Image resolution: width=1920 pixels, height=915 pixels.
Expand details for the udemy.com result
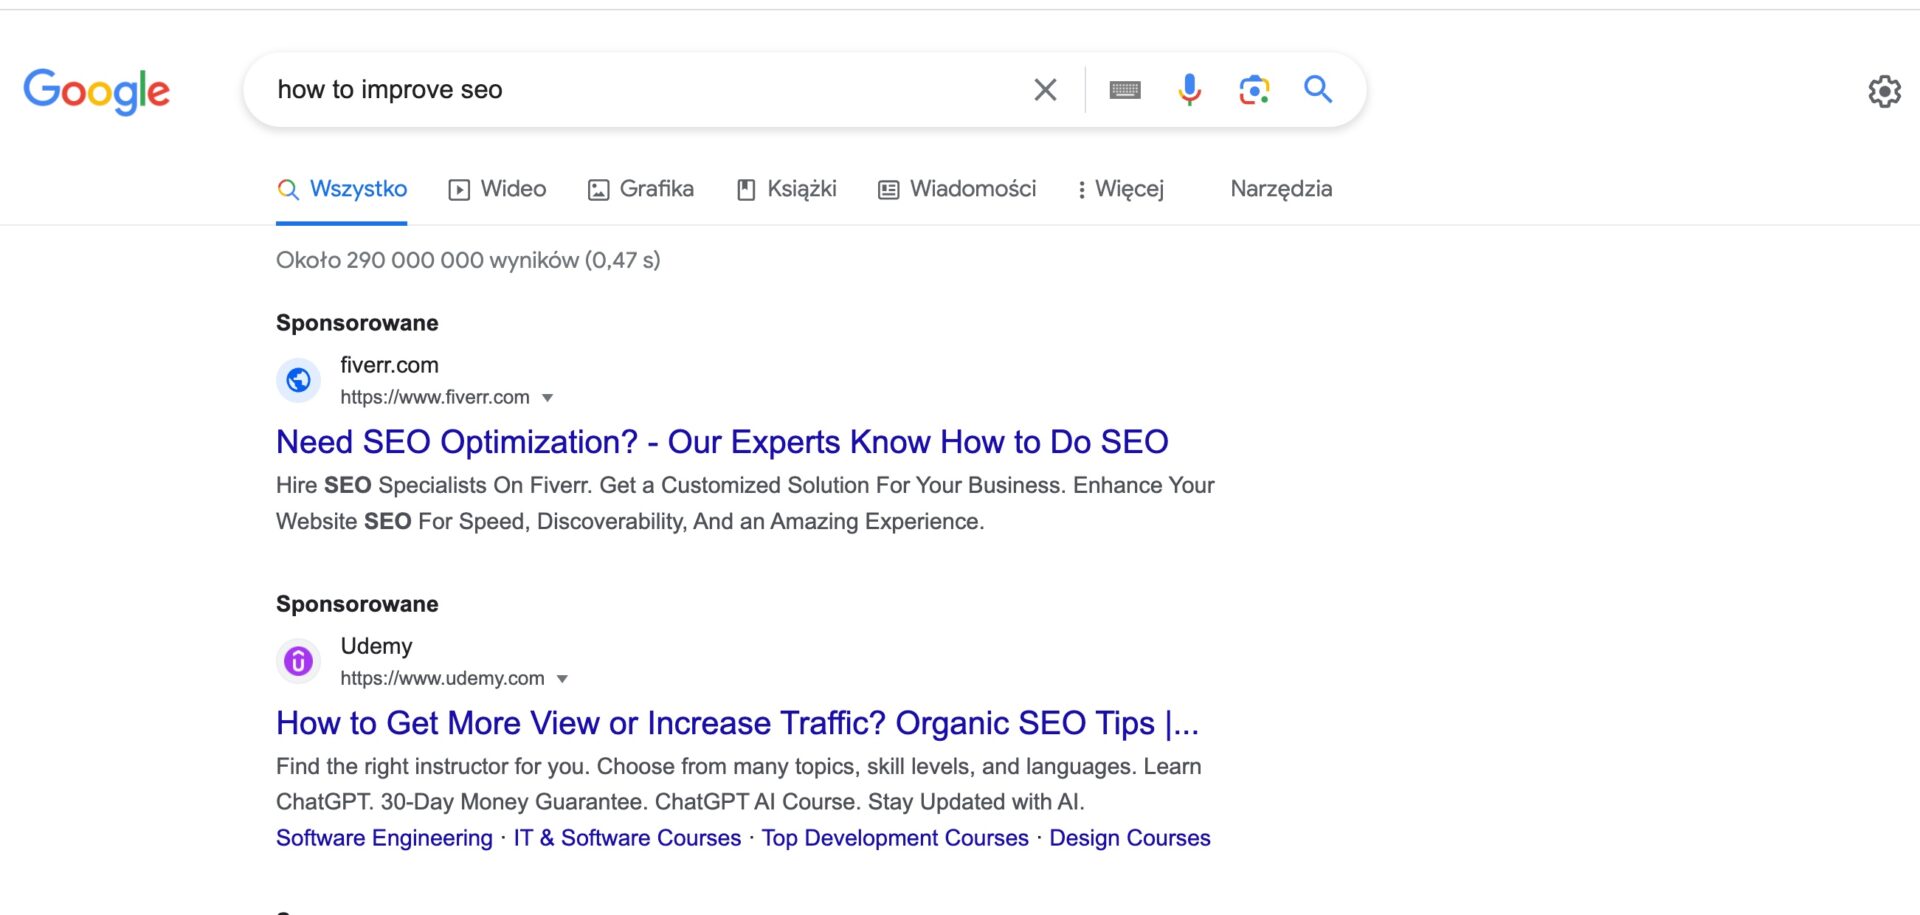[563, 678]
